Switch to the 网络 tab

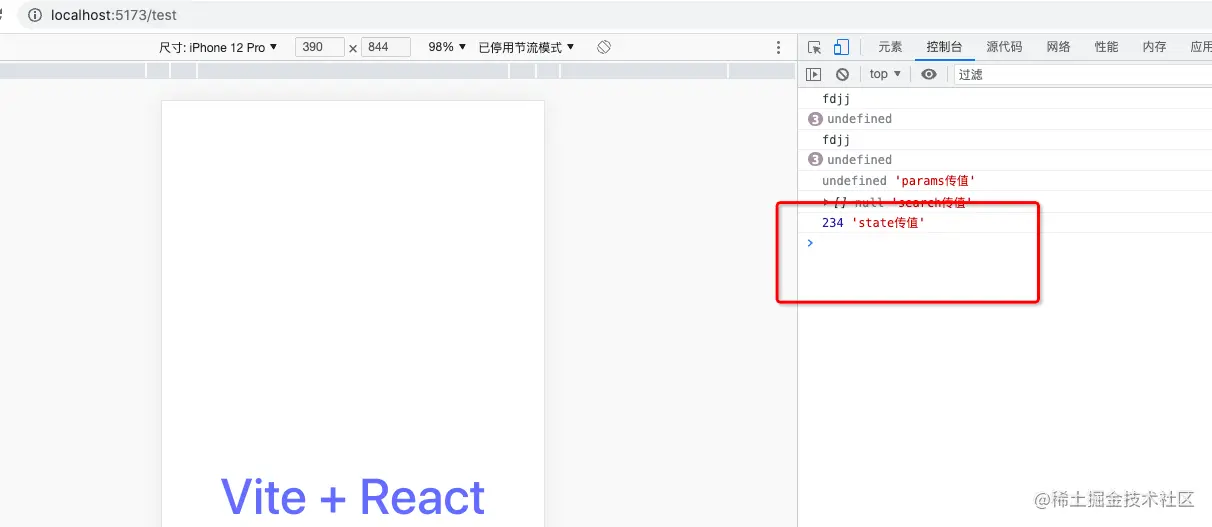1058,47
